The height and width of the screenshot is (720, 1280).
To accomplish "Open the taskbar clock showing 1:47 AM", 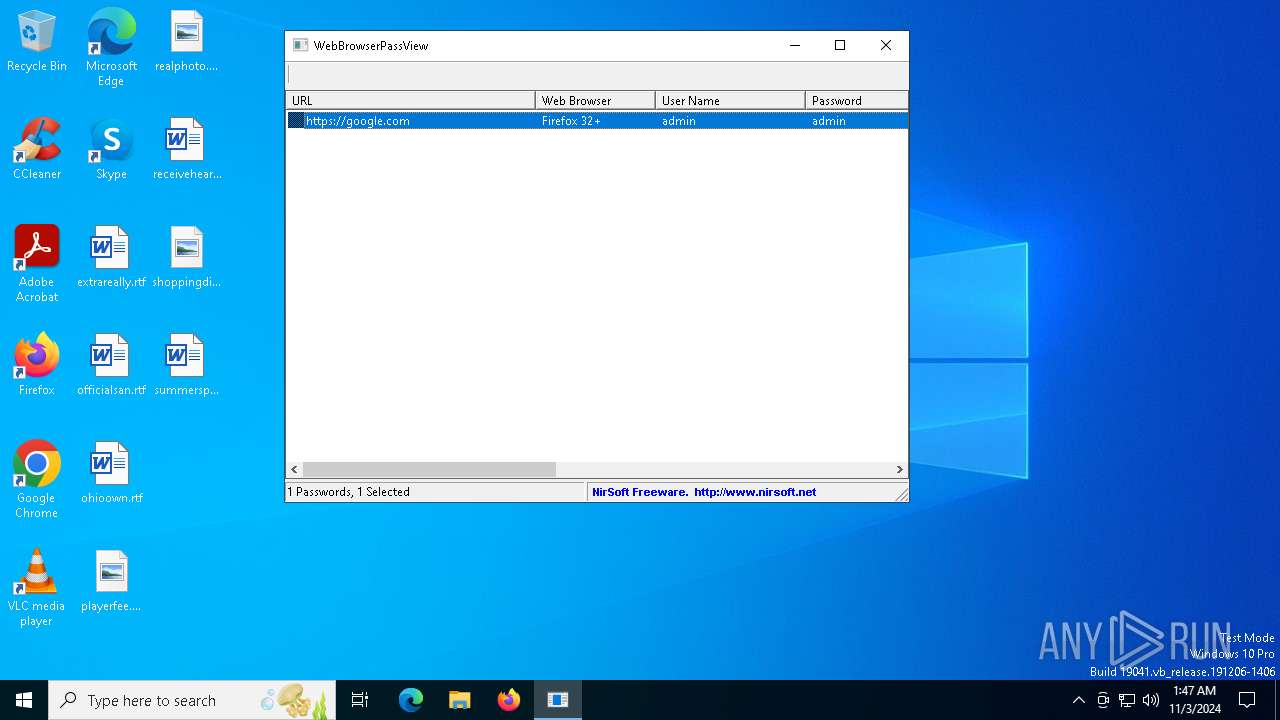I will [x=1195, y=700].
